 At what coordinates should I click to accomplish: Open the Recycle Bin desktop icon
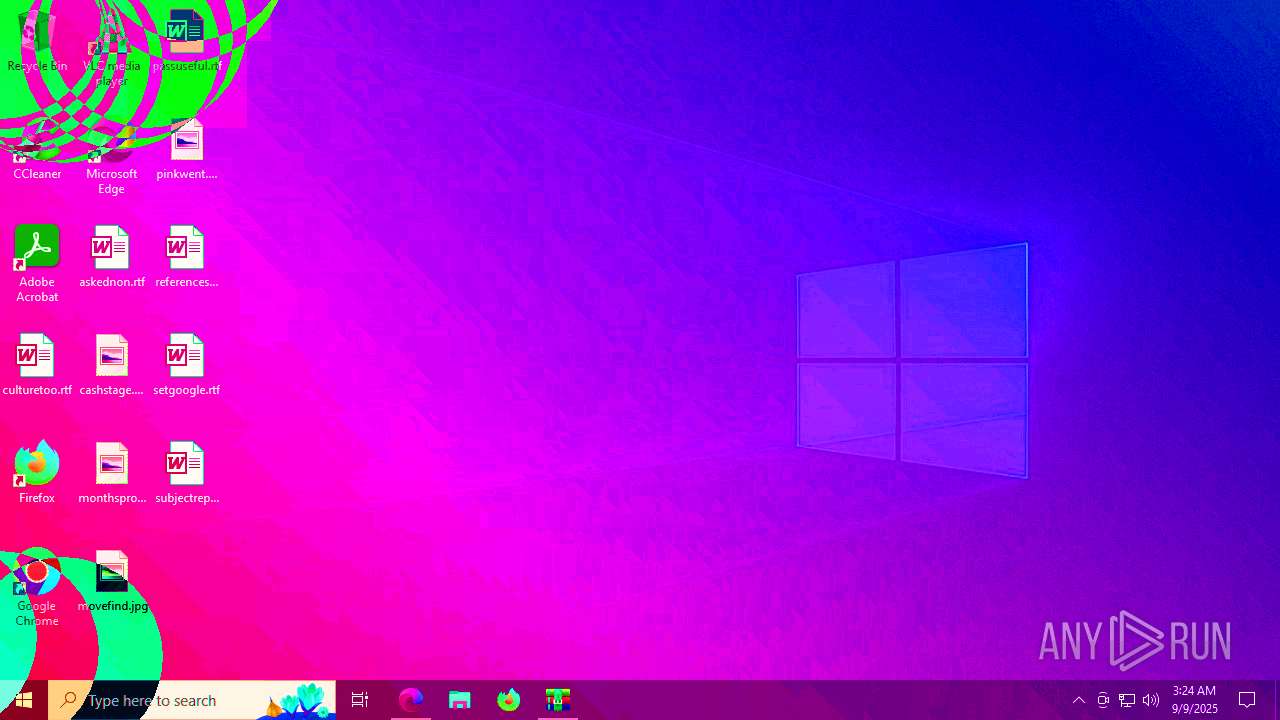pyautogui.click(x=37, y=40)
